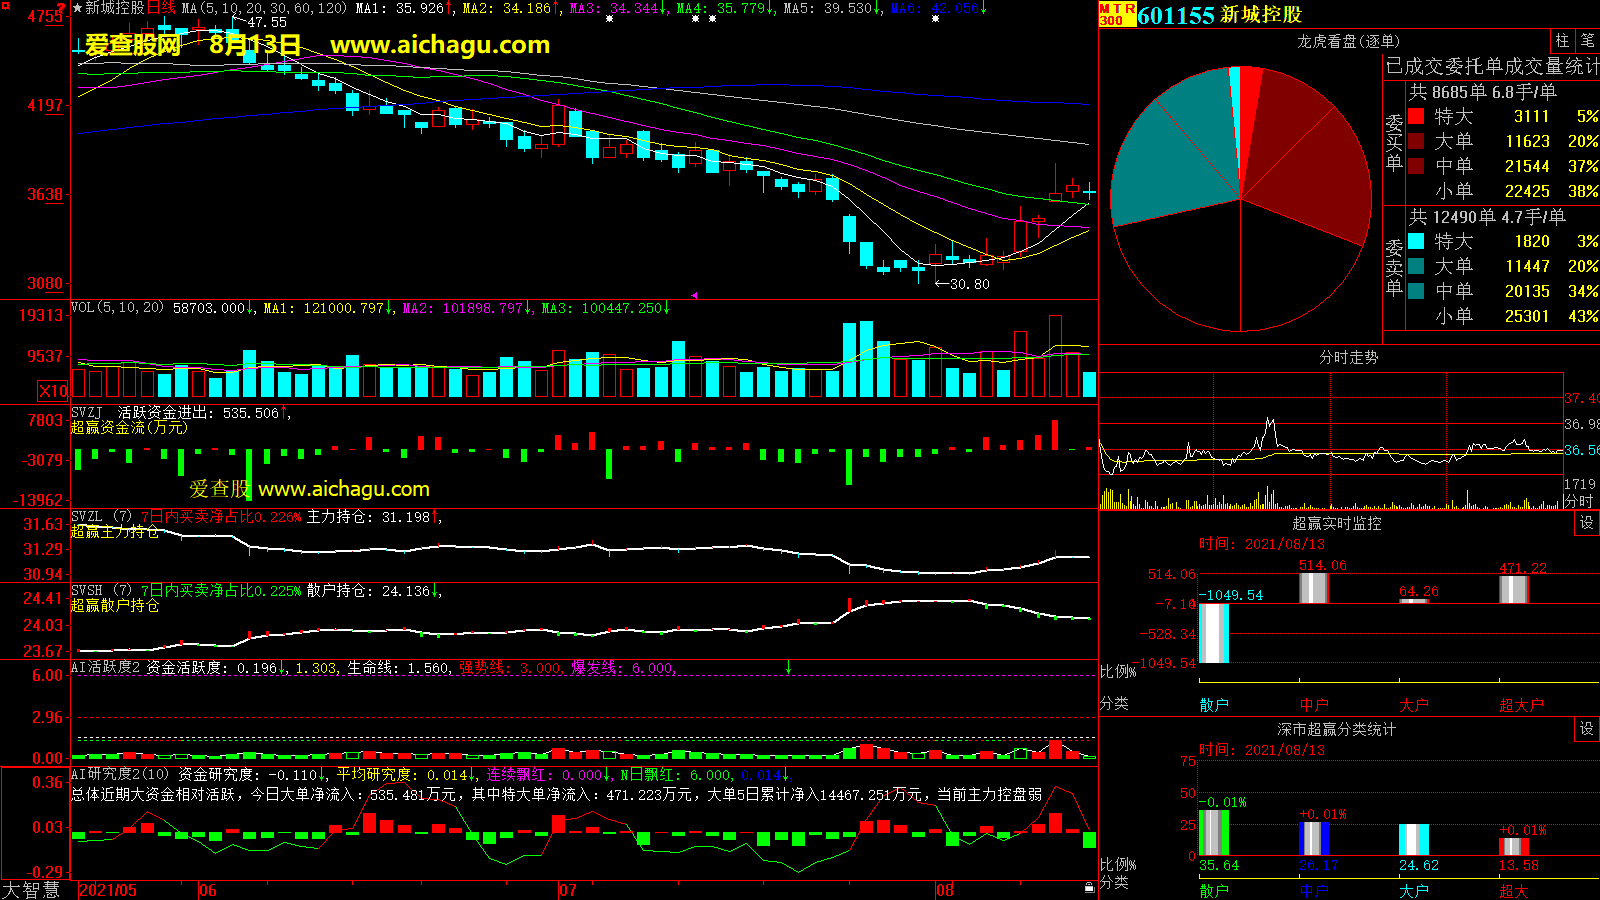Open the 日线 period selector
Image resolution: width=1600 pixels, height=900 pixels.
click(161, 8)
